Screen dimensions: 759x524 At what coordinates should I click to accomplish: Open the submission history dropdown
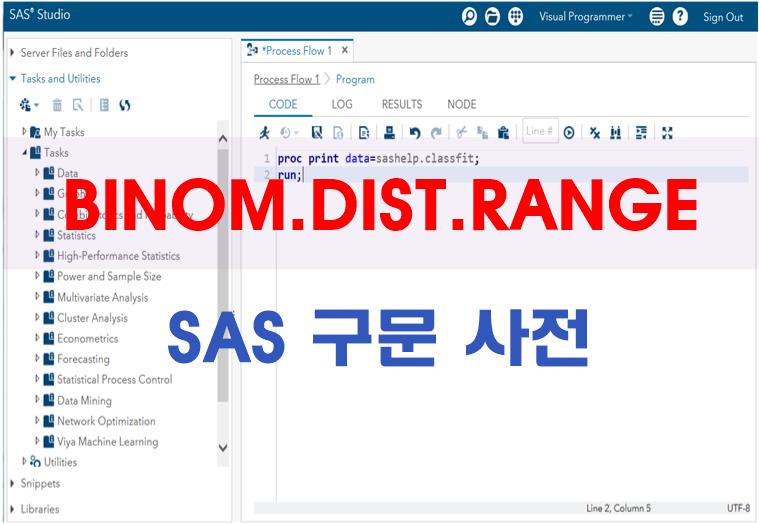pyautogui.click(x=289, y=132)
